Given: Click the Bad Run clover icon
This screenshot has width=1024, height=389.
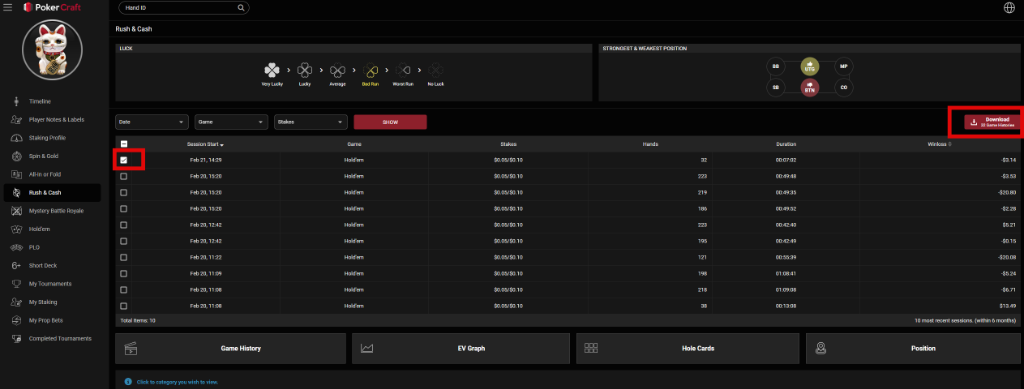Looking at the screenshot, I should pyautogui.click(x=370, y=70).
